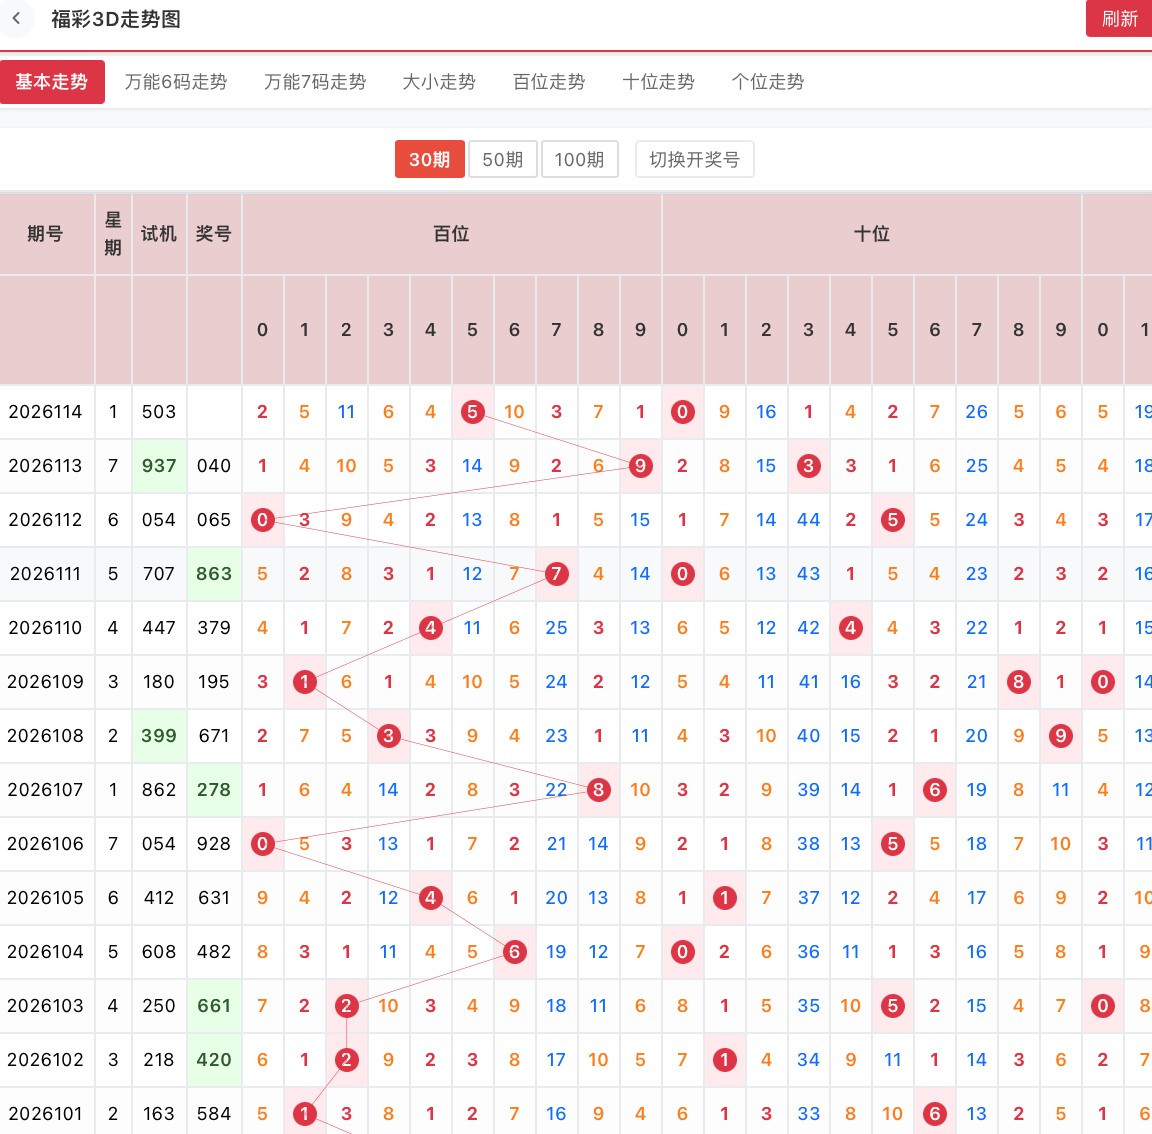The width and height of the screenshot is (1152, 1134).
Task: Go back using the top-left arrow
Action: click(16, 19)
